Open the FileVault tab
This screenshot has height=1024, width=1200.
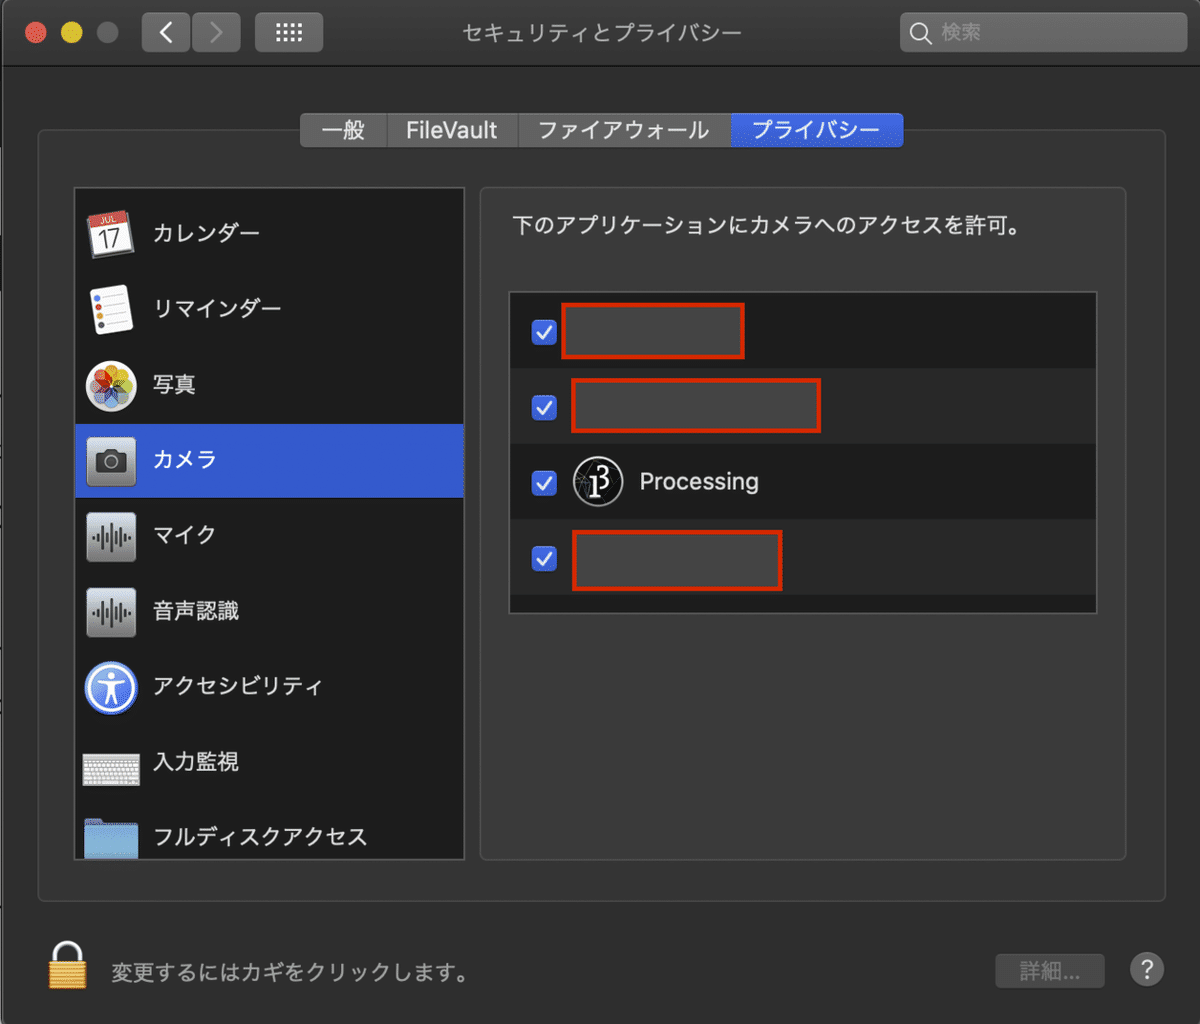(452, 130)
